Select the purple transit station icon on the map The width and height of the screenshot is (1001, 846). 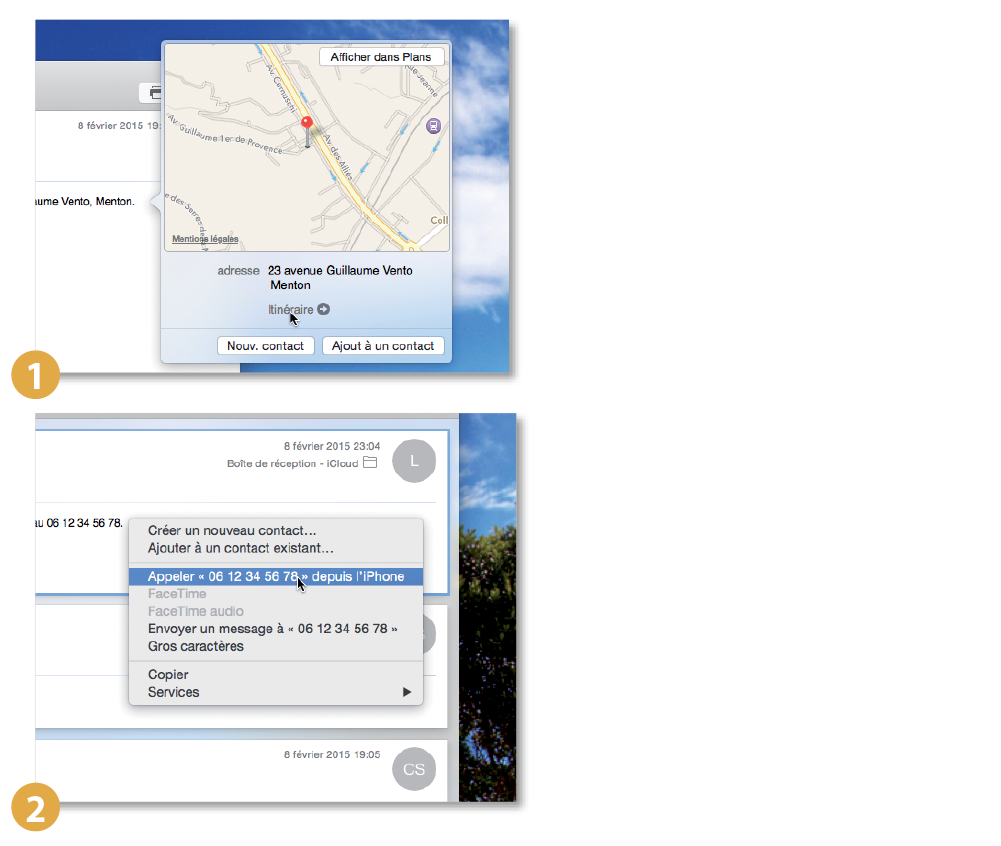tap(433, 126)
